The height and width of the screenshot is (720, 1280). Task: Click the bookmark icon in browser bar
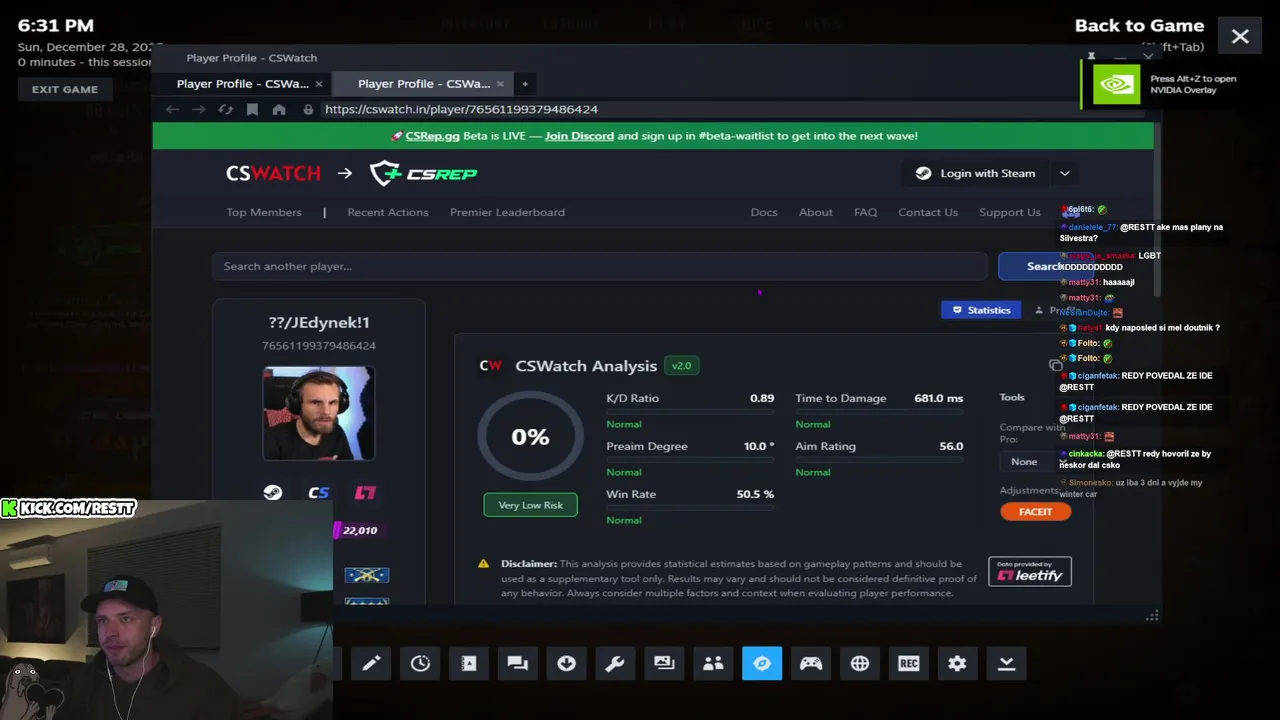252,109
